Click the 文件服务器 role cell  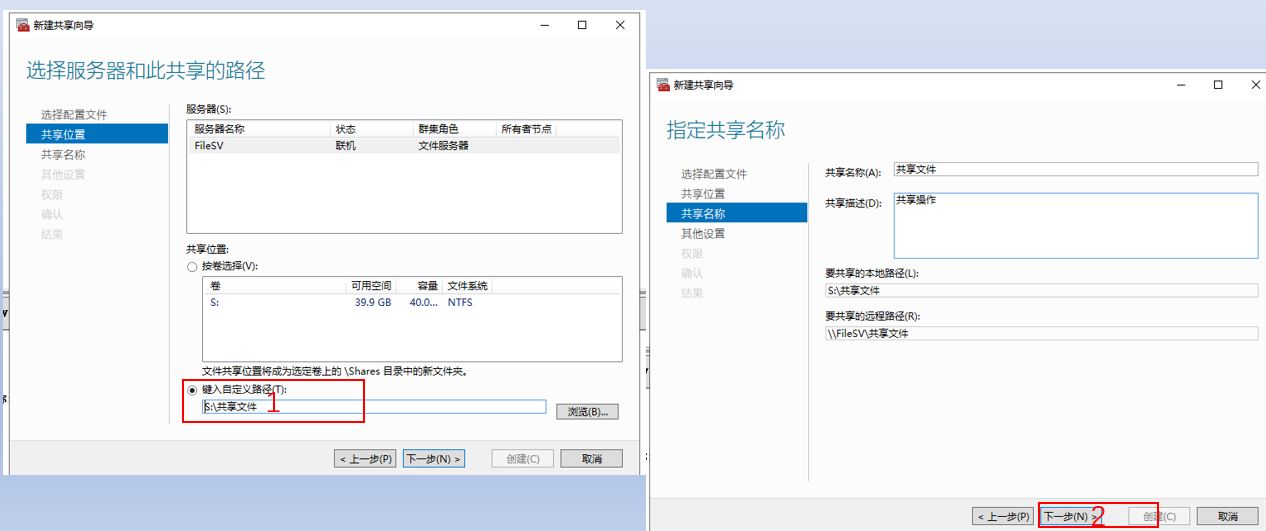(443, 145)
